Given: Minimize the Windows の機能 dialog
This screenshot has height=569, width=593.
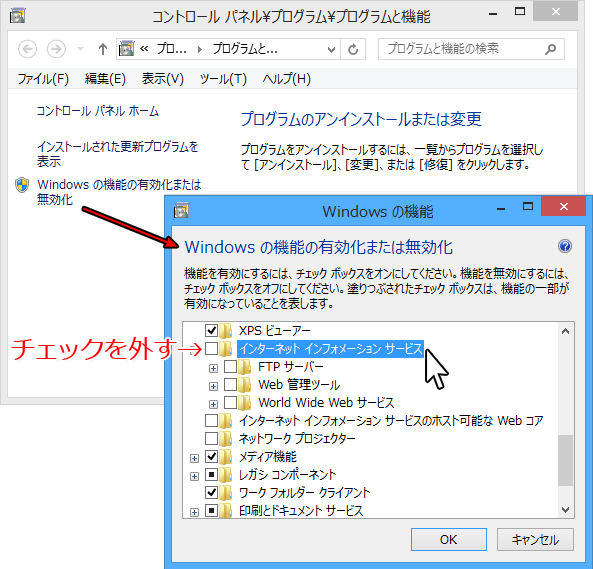Looking at the screenshot, I should tap(501, 208).
